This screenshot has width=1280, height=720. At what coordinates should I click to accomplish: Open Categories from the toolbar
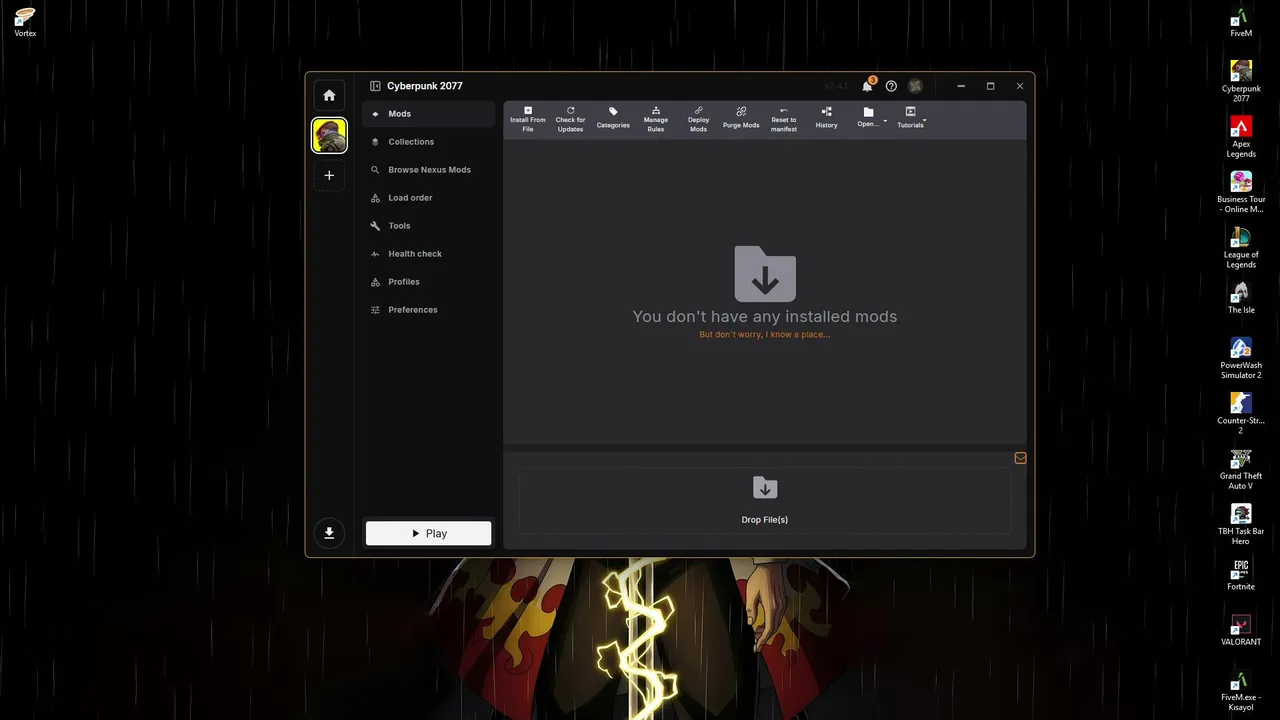[x=613, y=119]
